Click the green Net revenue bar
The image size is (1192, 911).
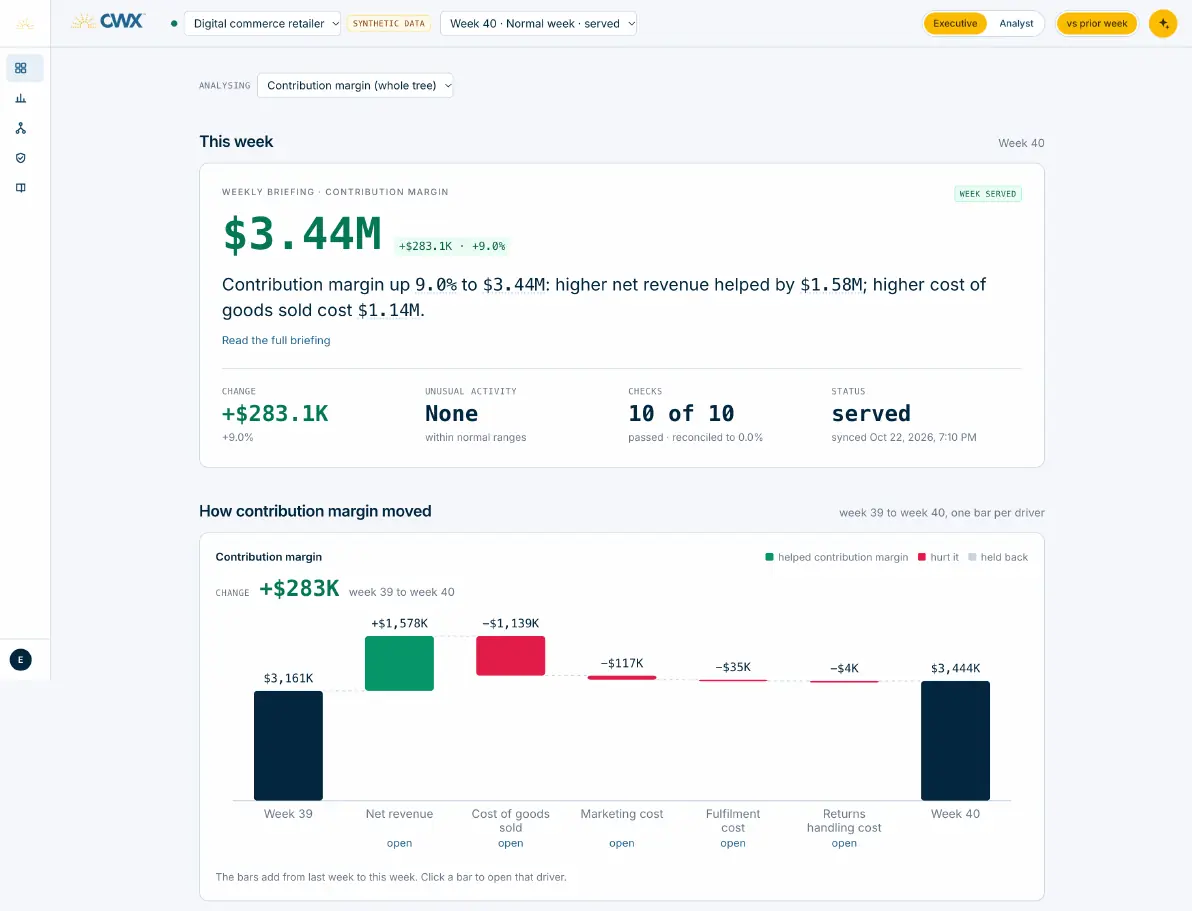point(399,663)
